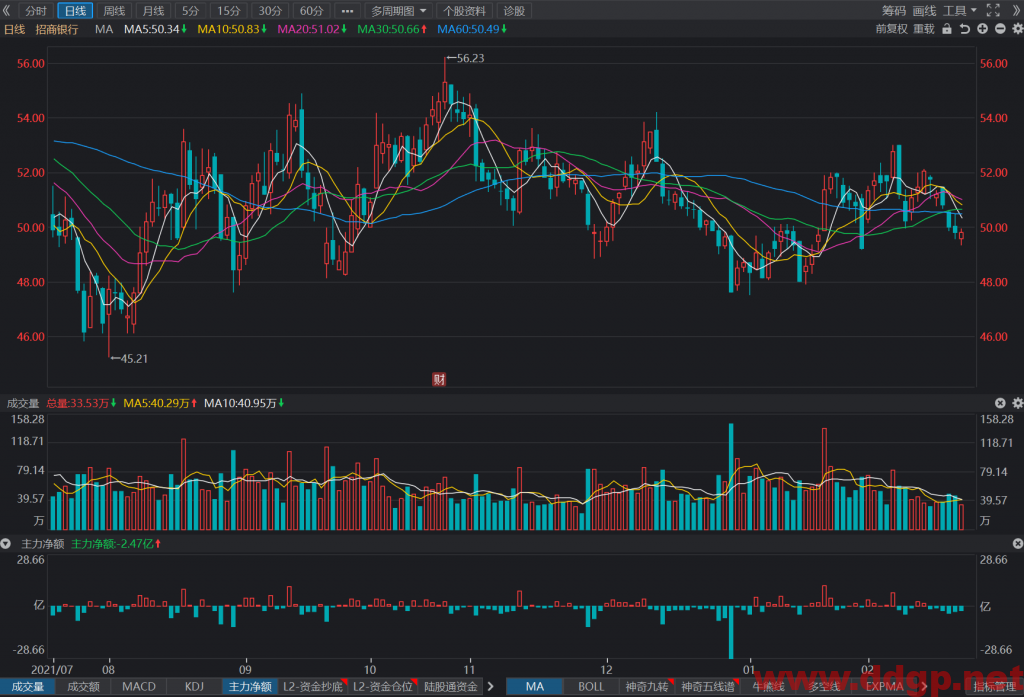Viewport: 1024px width, 697px height.
Task: Open 成交量 panel settings gear
Action: pos(1017,403)
